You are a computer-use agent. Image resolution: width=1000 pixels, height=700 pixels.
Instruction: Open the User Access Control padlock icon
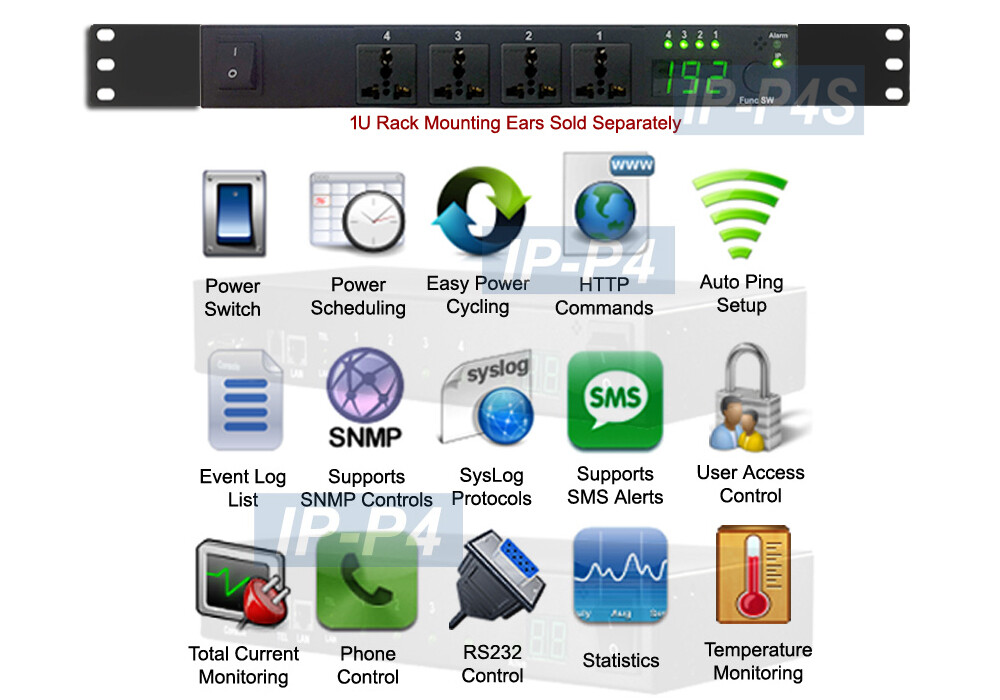click(x=750, y=398)
